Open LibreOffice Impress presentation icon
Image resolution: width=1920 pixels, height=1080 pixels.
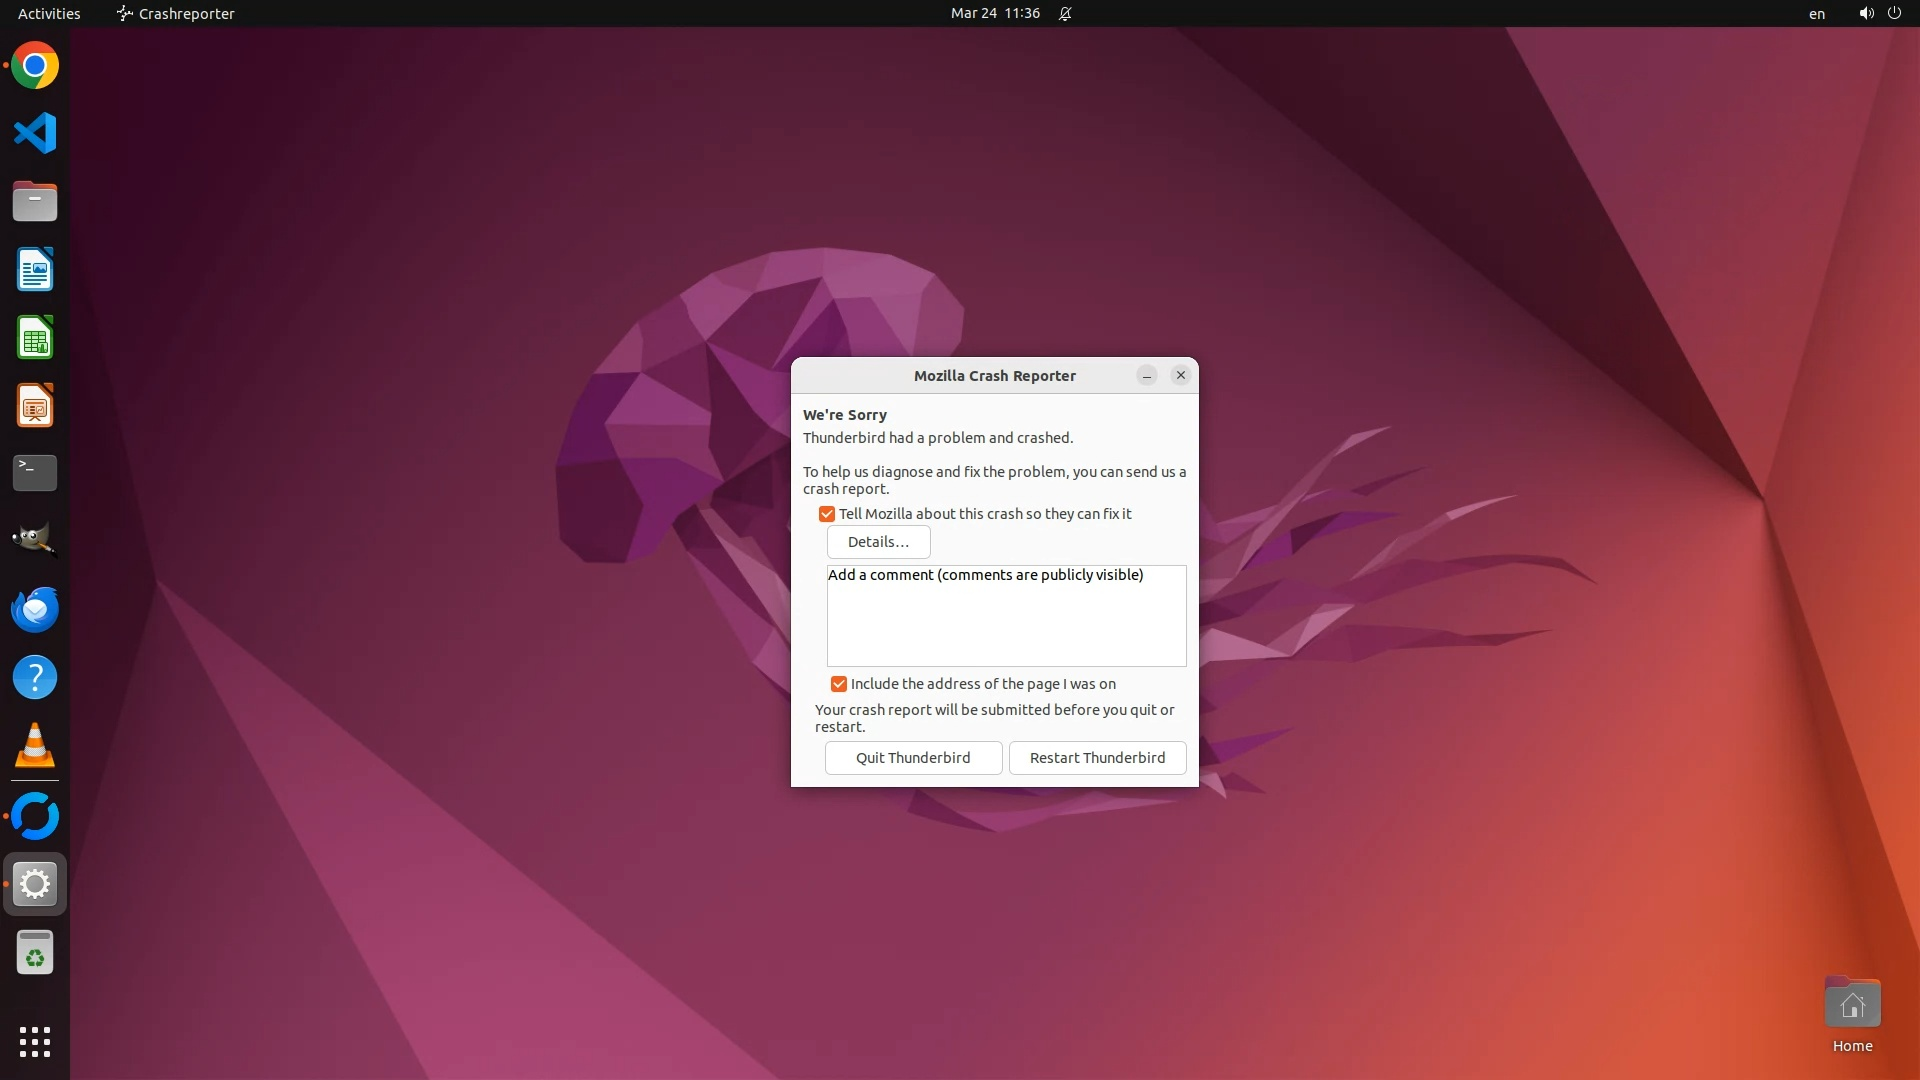point(35,406)
